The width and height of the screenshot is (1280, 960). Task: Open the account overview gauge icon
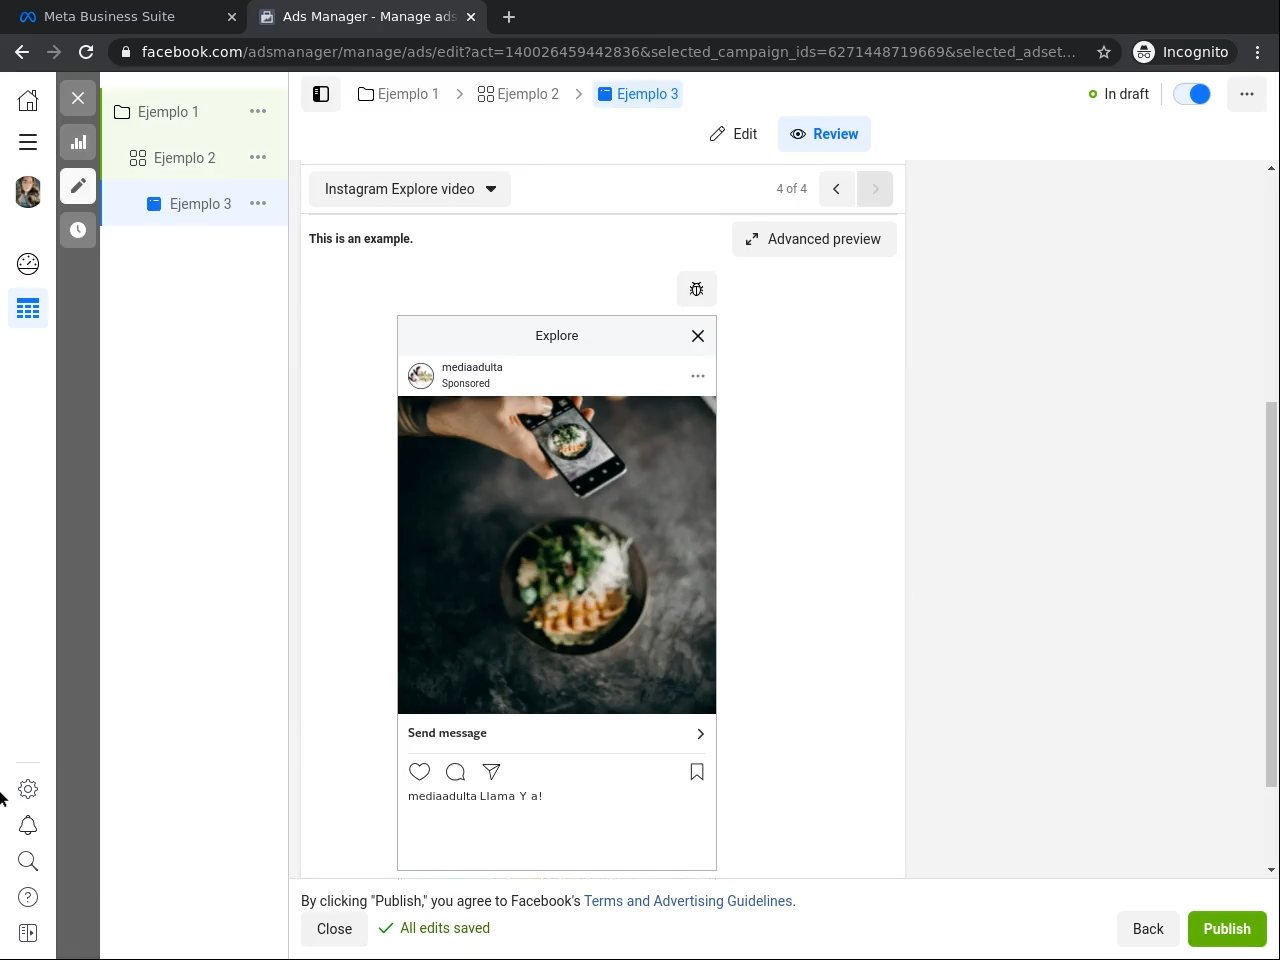coord(28,264)
